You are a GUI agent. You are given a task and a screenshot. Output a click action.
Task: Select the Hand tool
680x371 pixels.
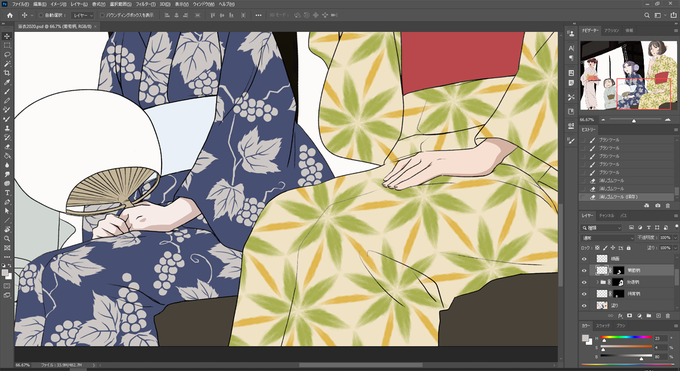point(7,229)
